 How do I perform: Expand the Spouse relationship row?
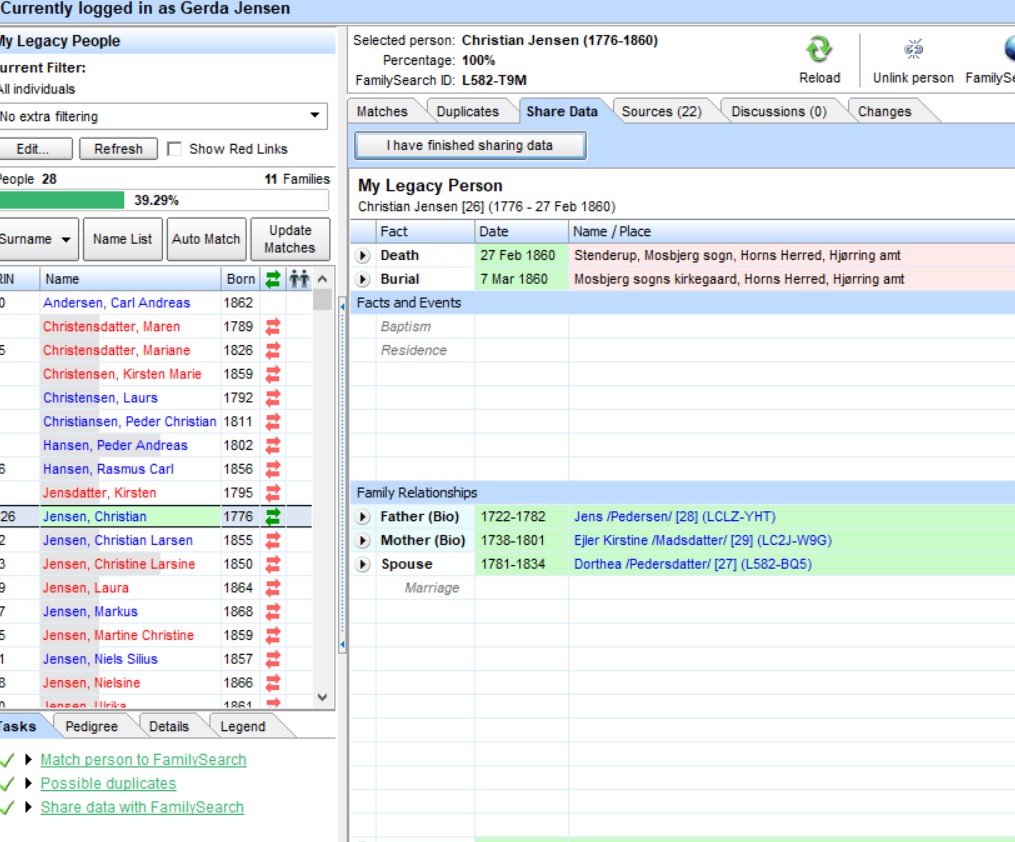[363, 564]
